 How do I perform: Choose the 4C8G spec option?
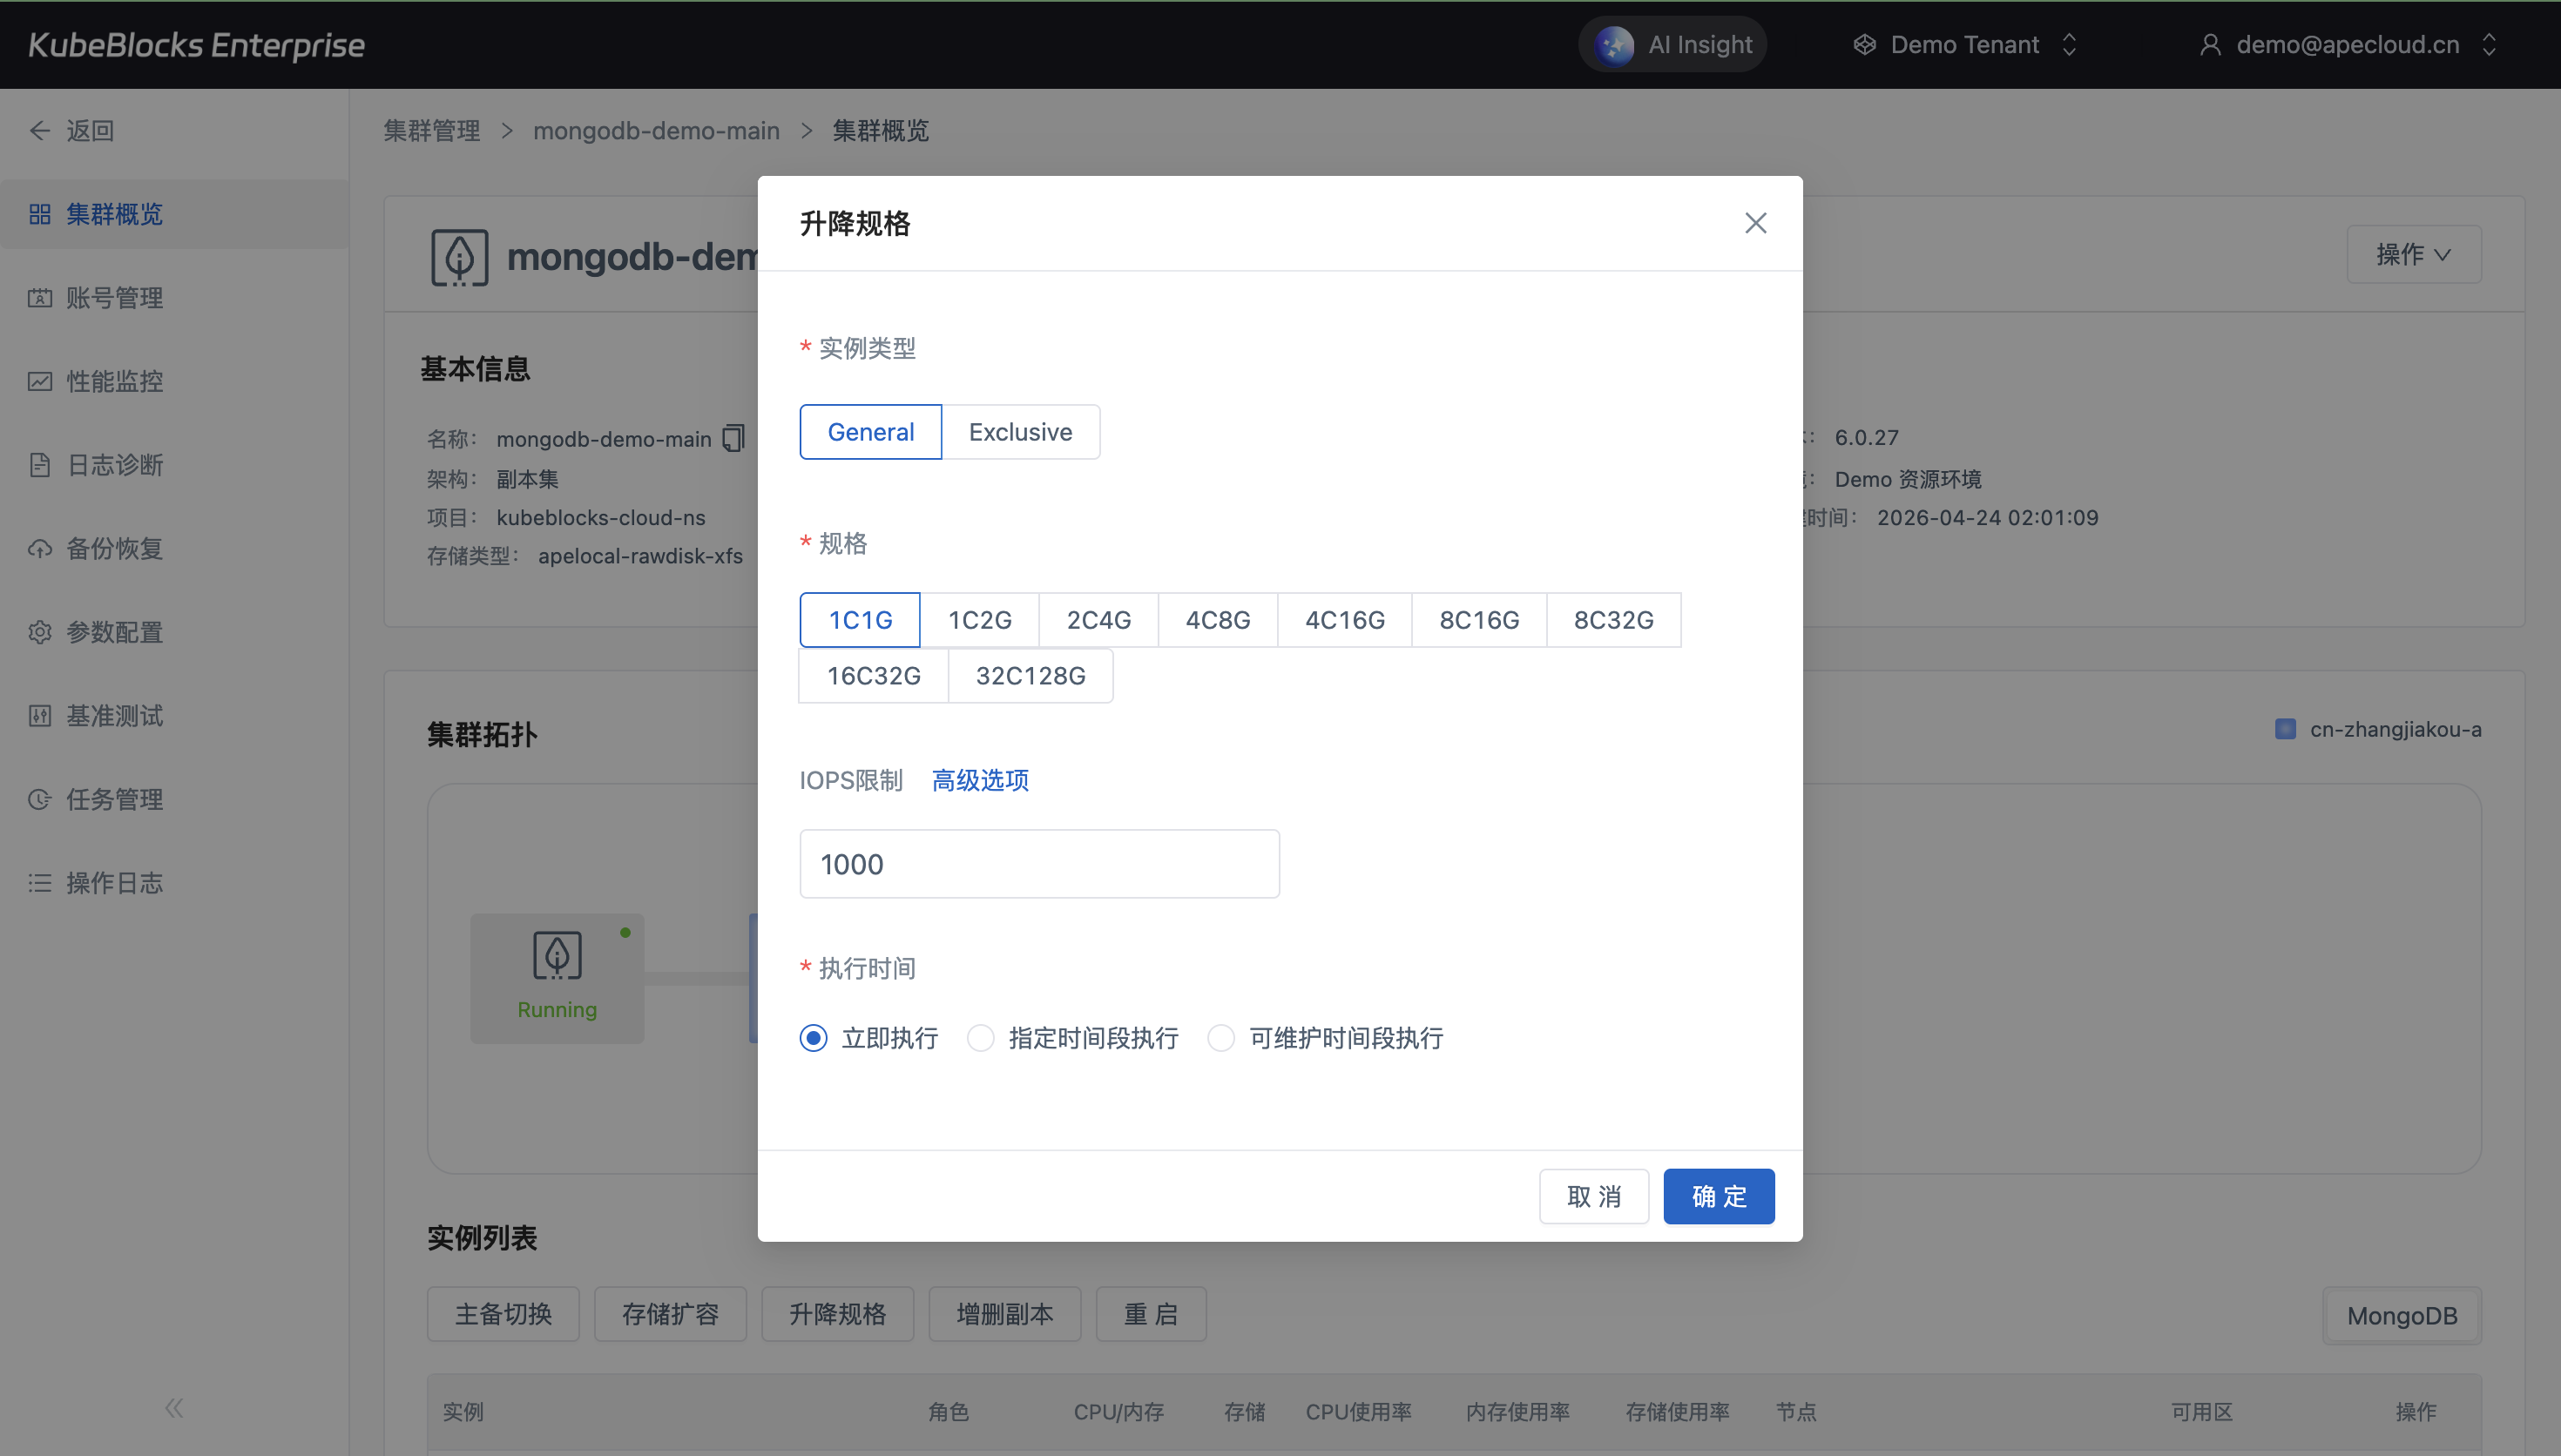click(x=1217, y=620)
